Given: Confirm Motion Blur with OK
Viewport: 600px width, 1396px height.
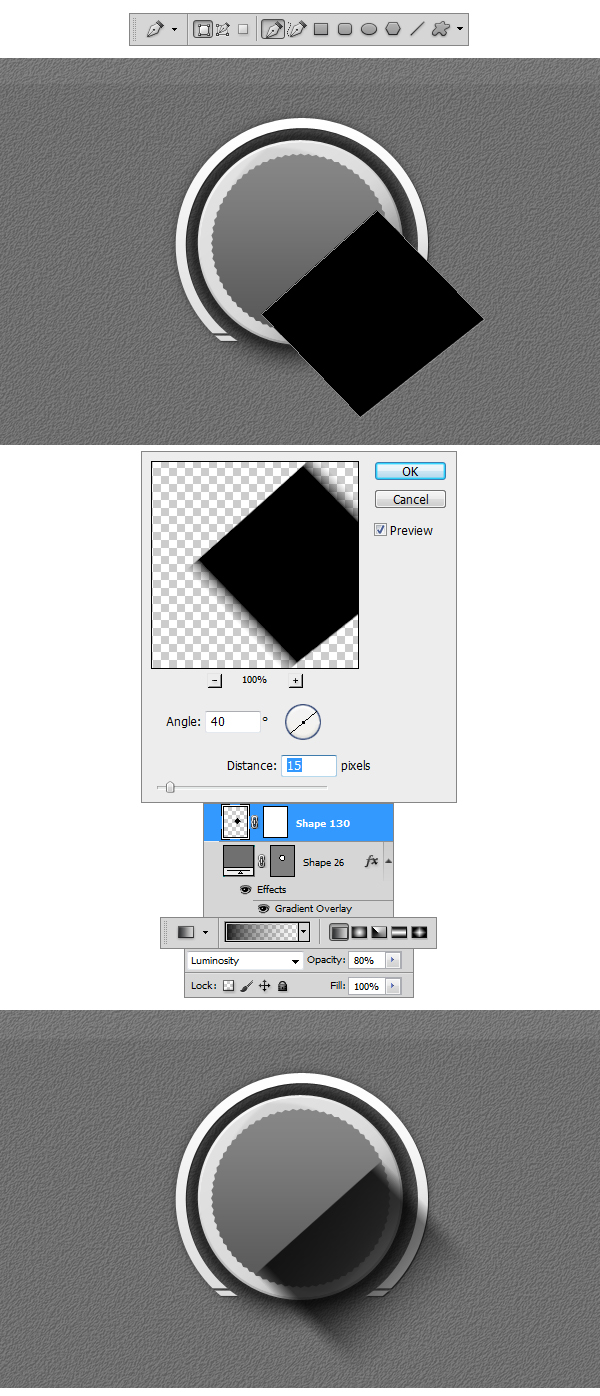Looking at the screenshot, I should coord(410,471).
